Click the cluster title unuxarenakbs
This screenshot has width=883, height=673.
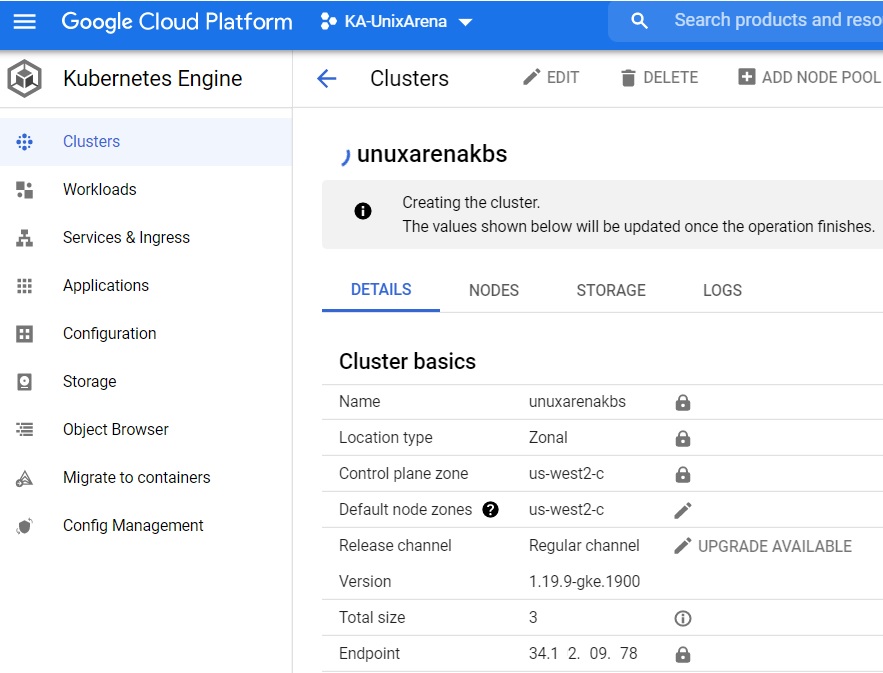(432, 154)
